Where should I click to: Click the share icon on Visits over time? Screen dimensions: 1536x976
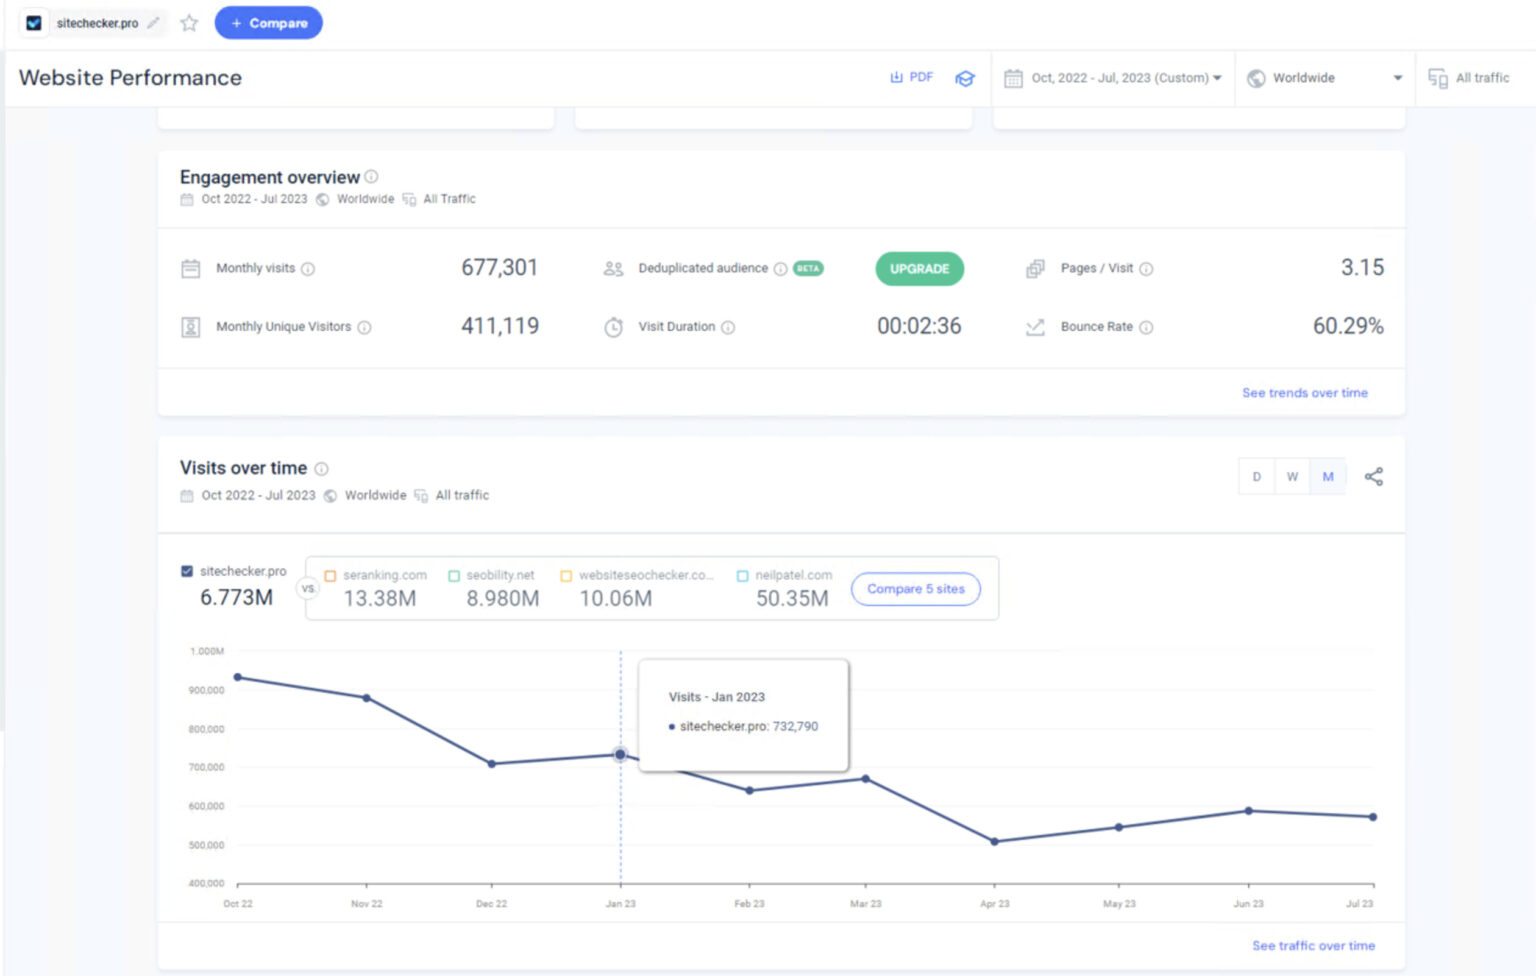pyautogui.click(x=1374, y=477)
